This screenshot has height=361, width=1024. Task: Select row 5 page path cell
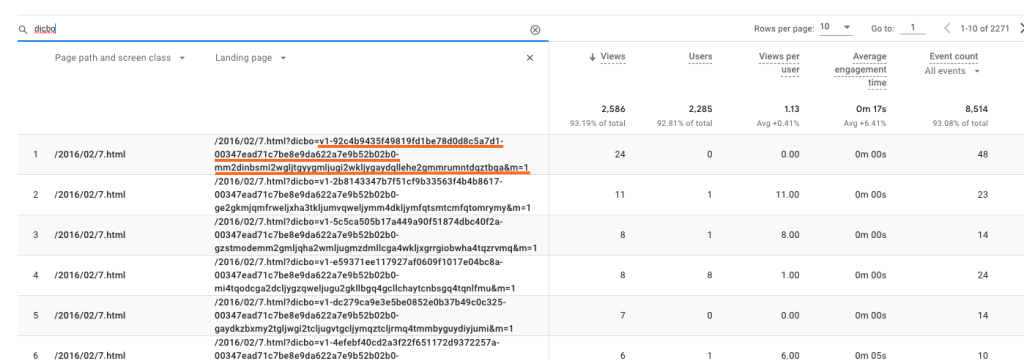pos(90,315)
